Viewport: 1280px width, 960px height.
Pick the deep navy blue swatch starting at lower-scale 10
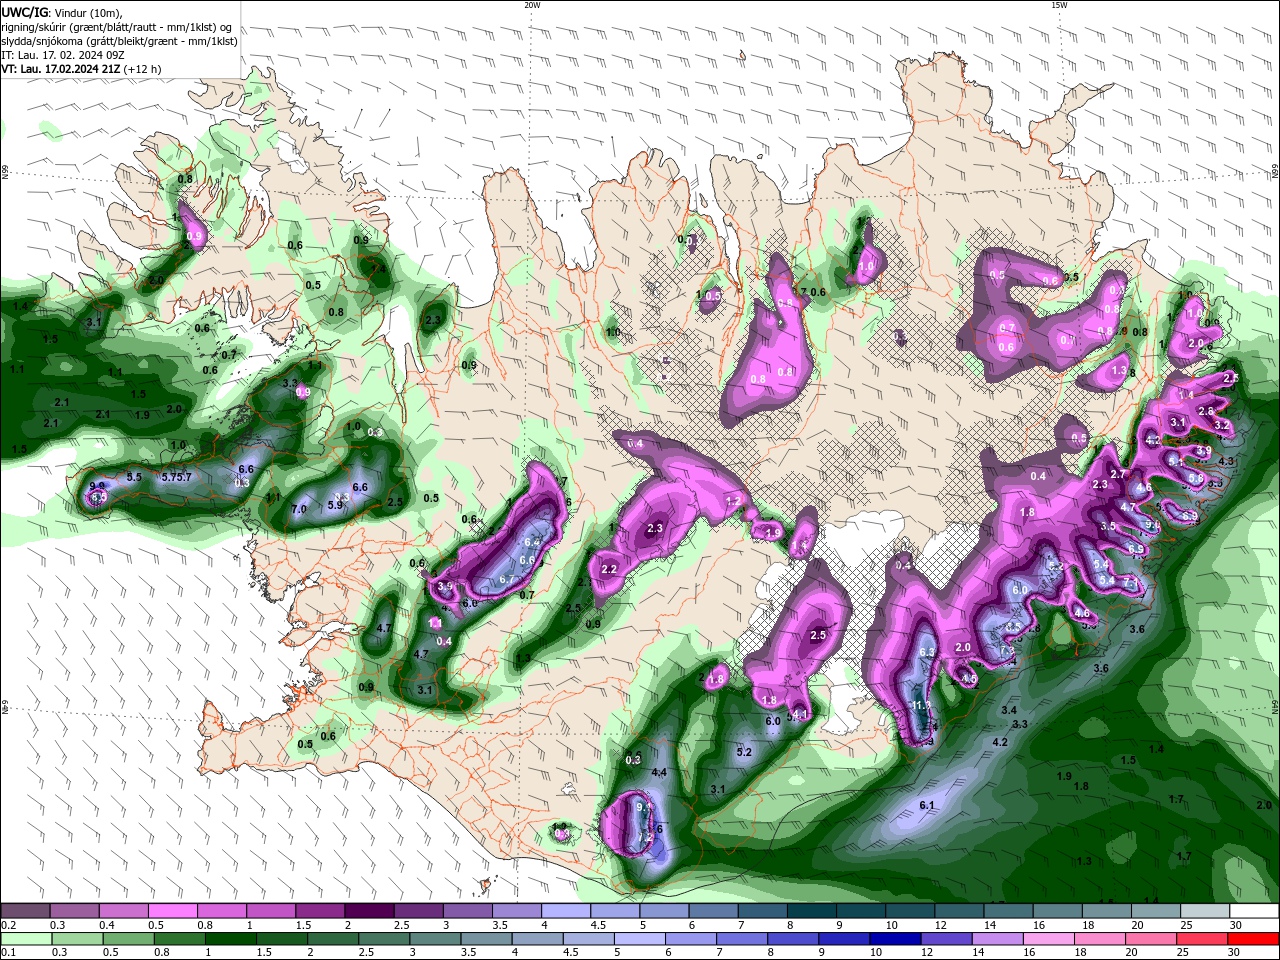(895, 939)
